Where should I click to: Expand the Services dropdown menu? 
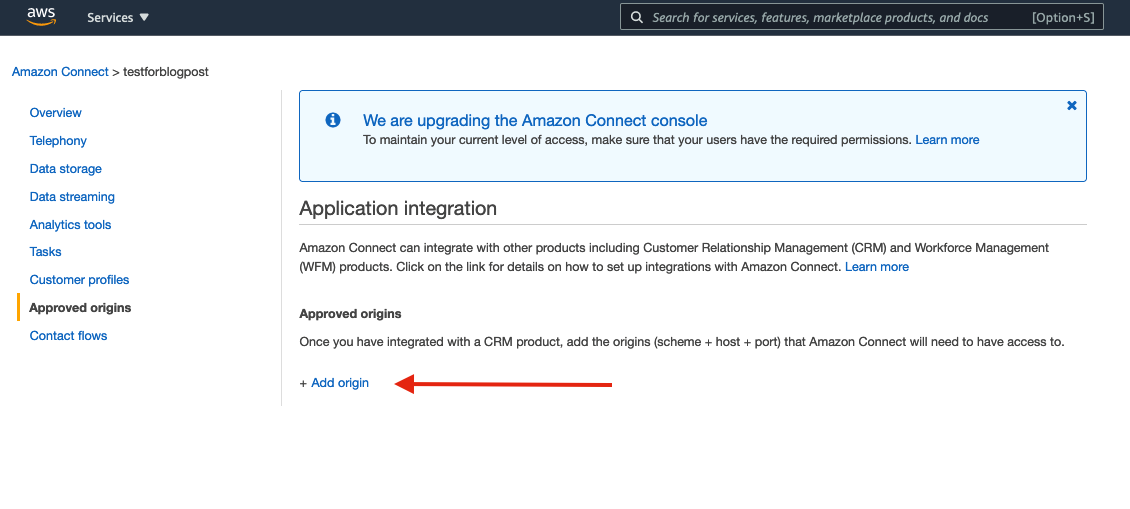click(x=118, y=17)
